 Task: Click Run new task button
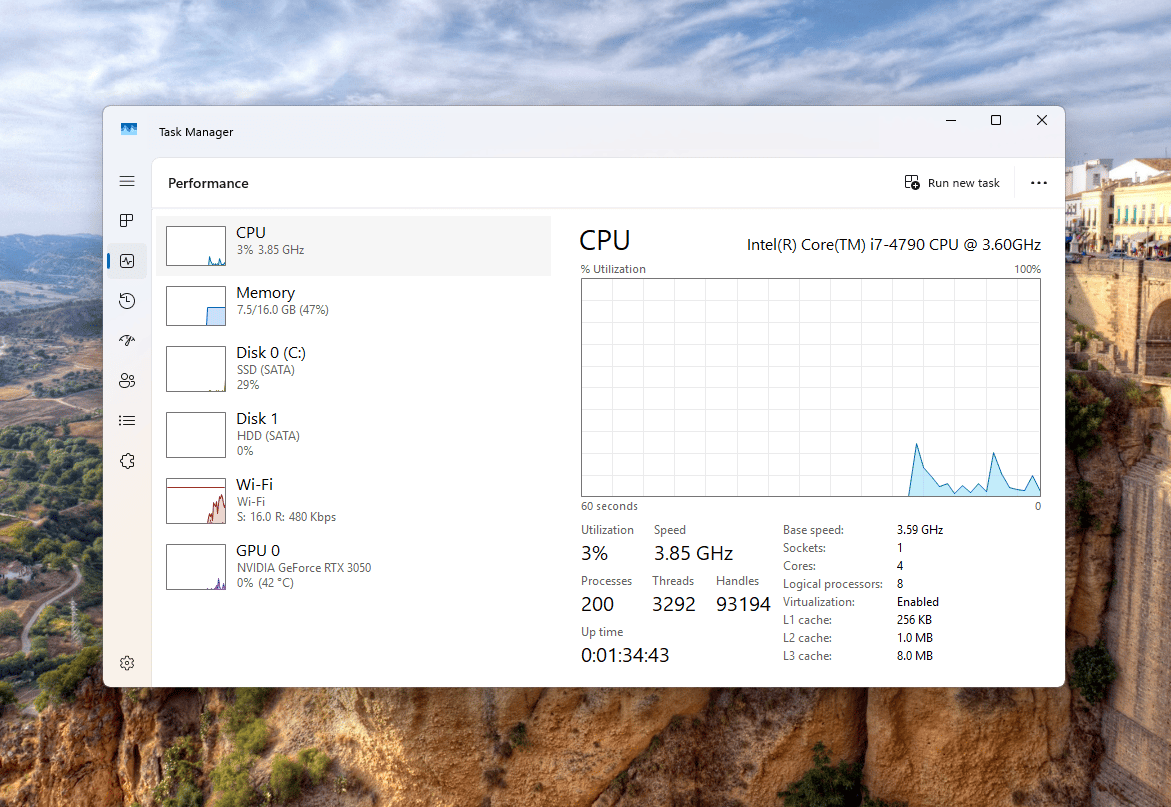coord(952,183)
